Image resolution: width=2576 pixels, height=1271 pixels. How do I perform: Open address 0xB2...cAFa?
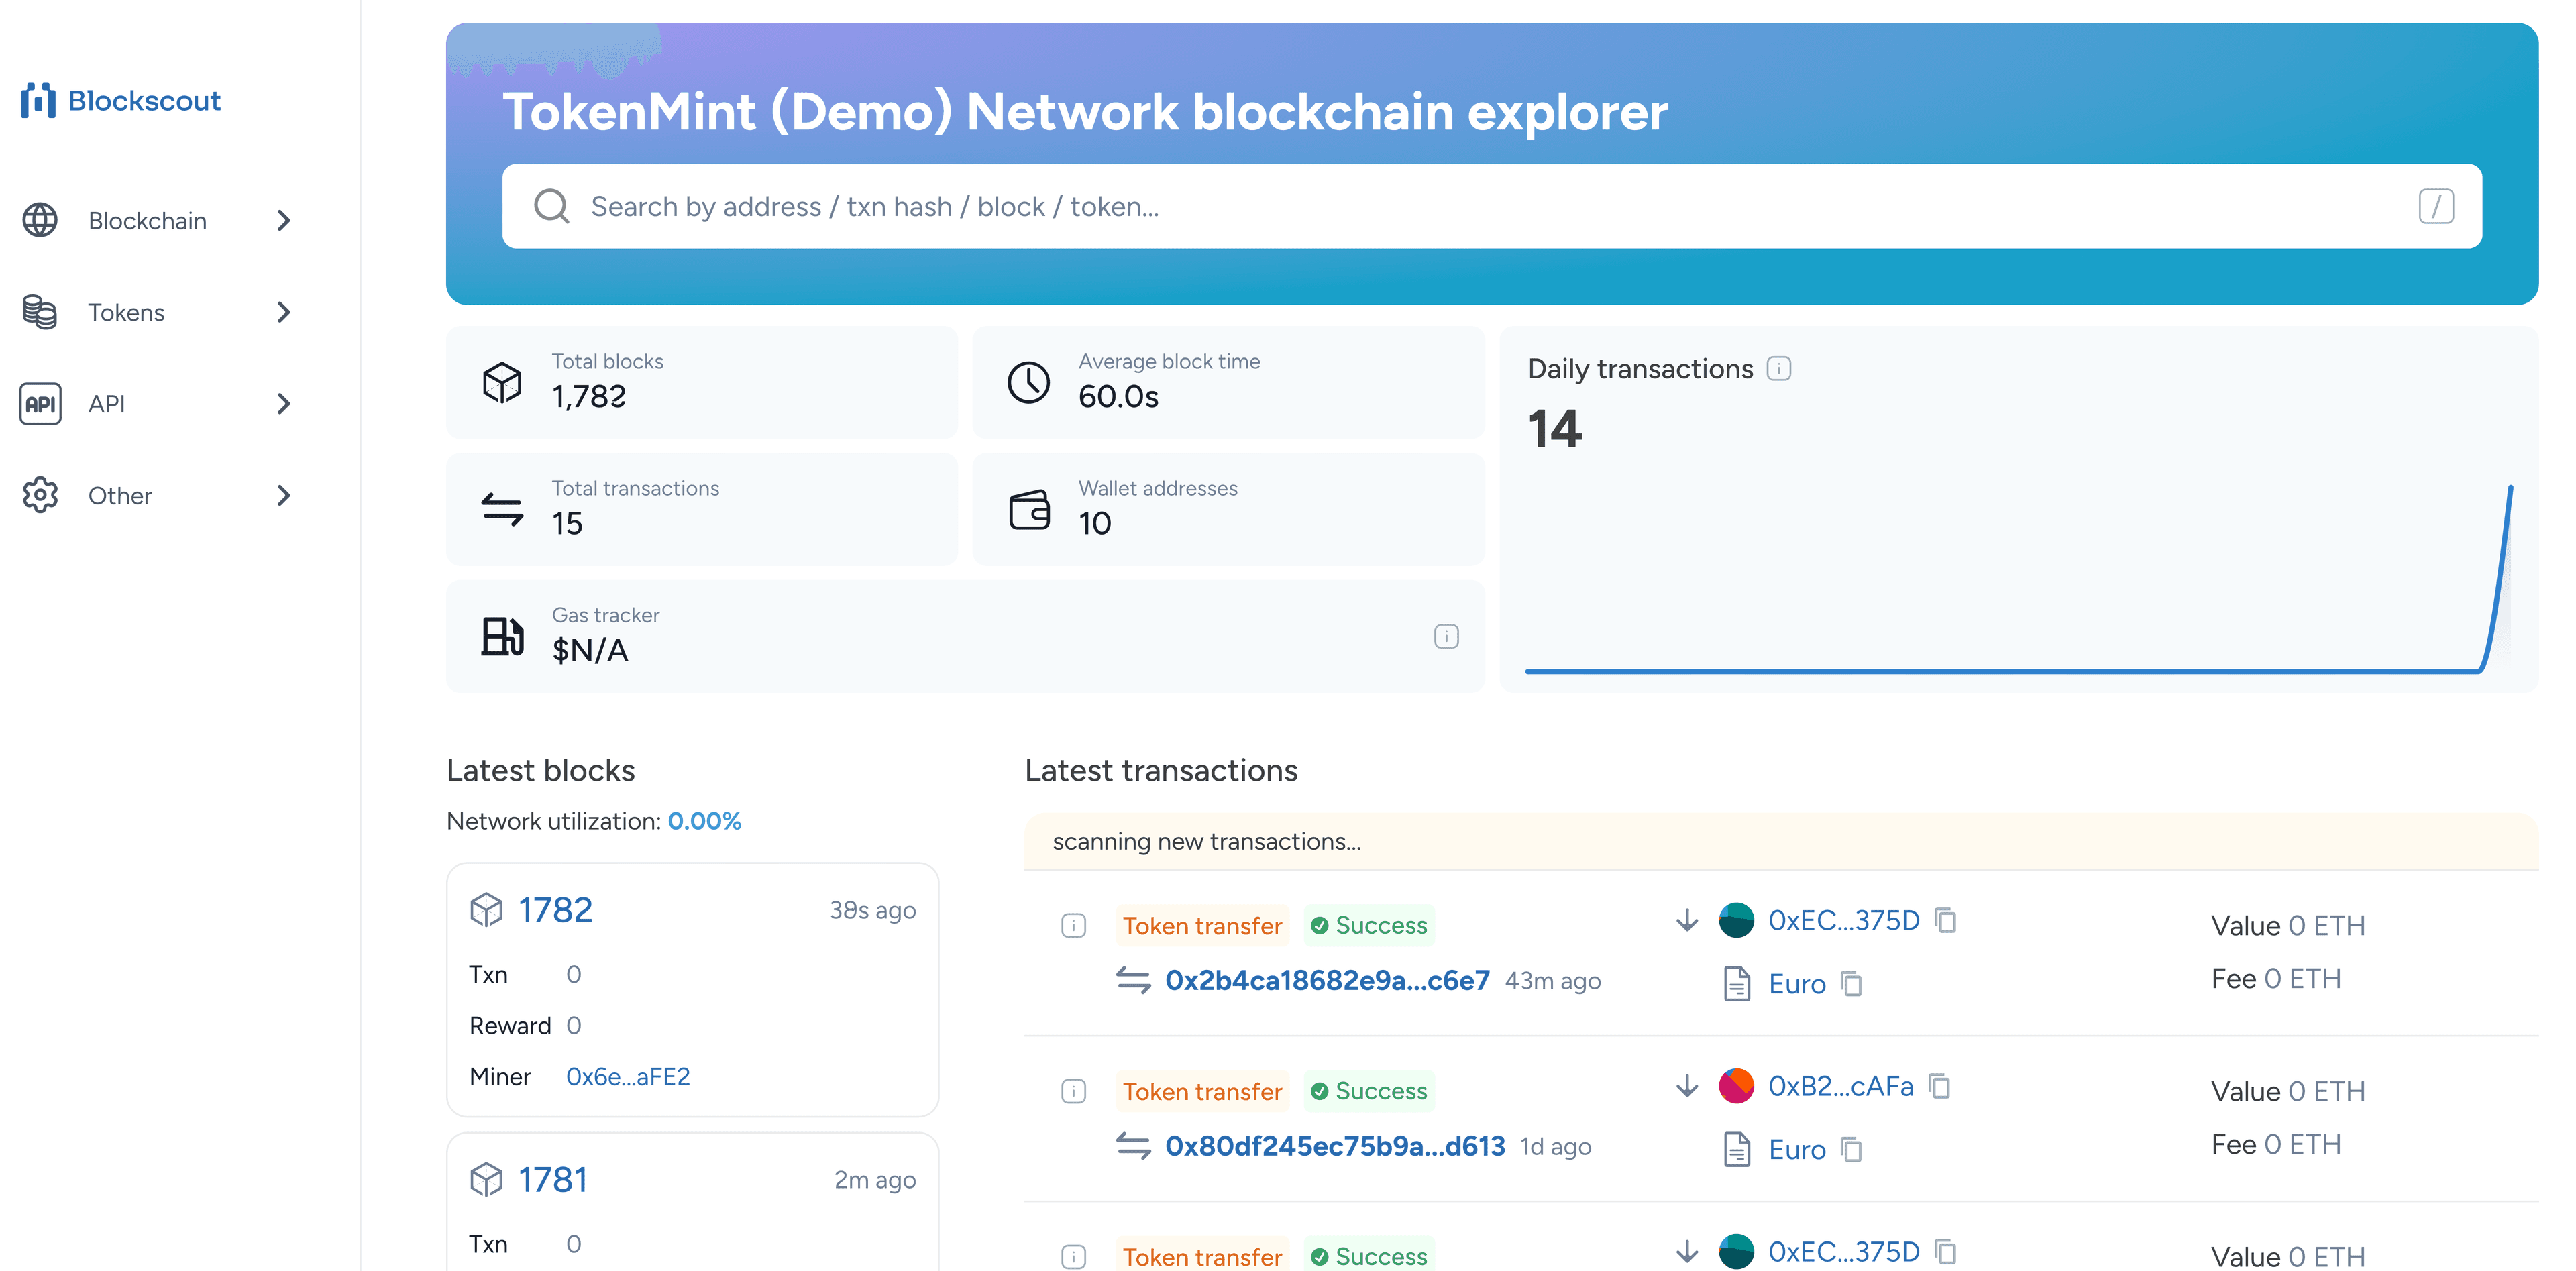(x=1840, y=1086)
